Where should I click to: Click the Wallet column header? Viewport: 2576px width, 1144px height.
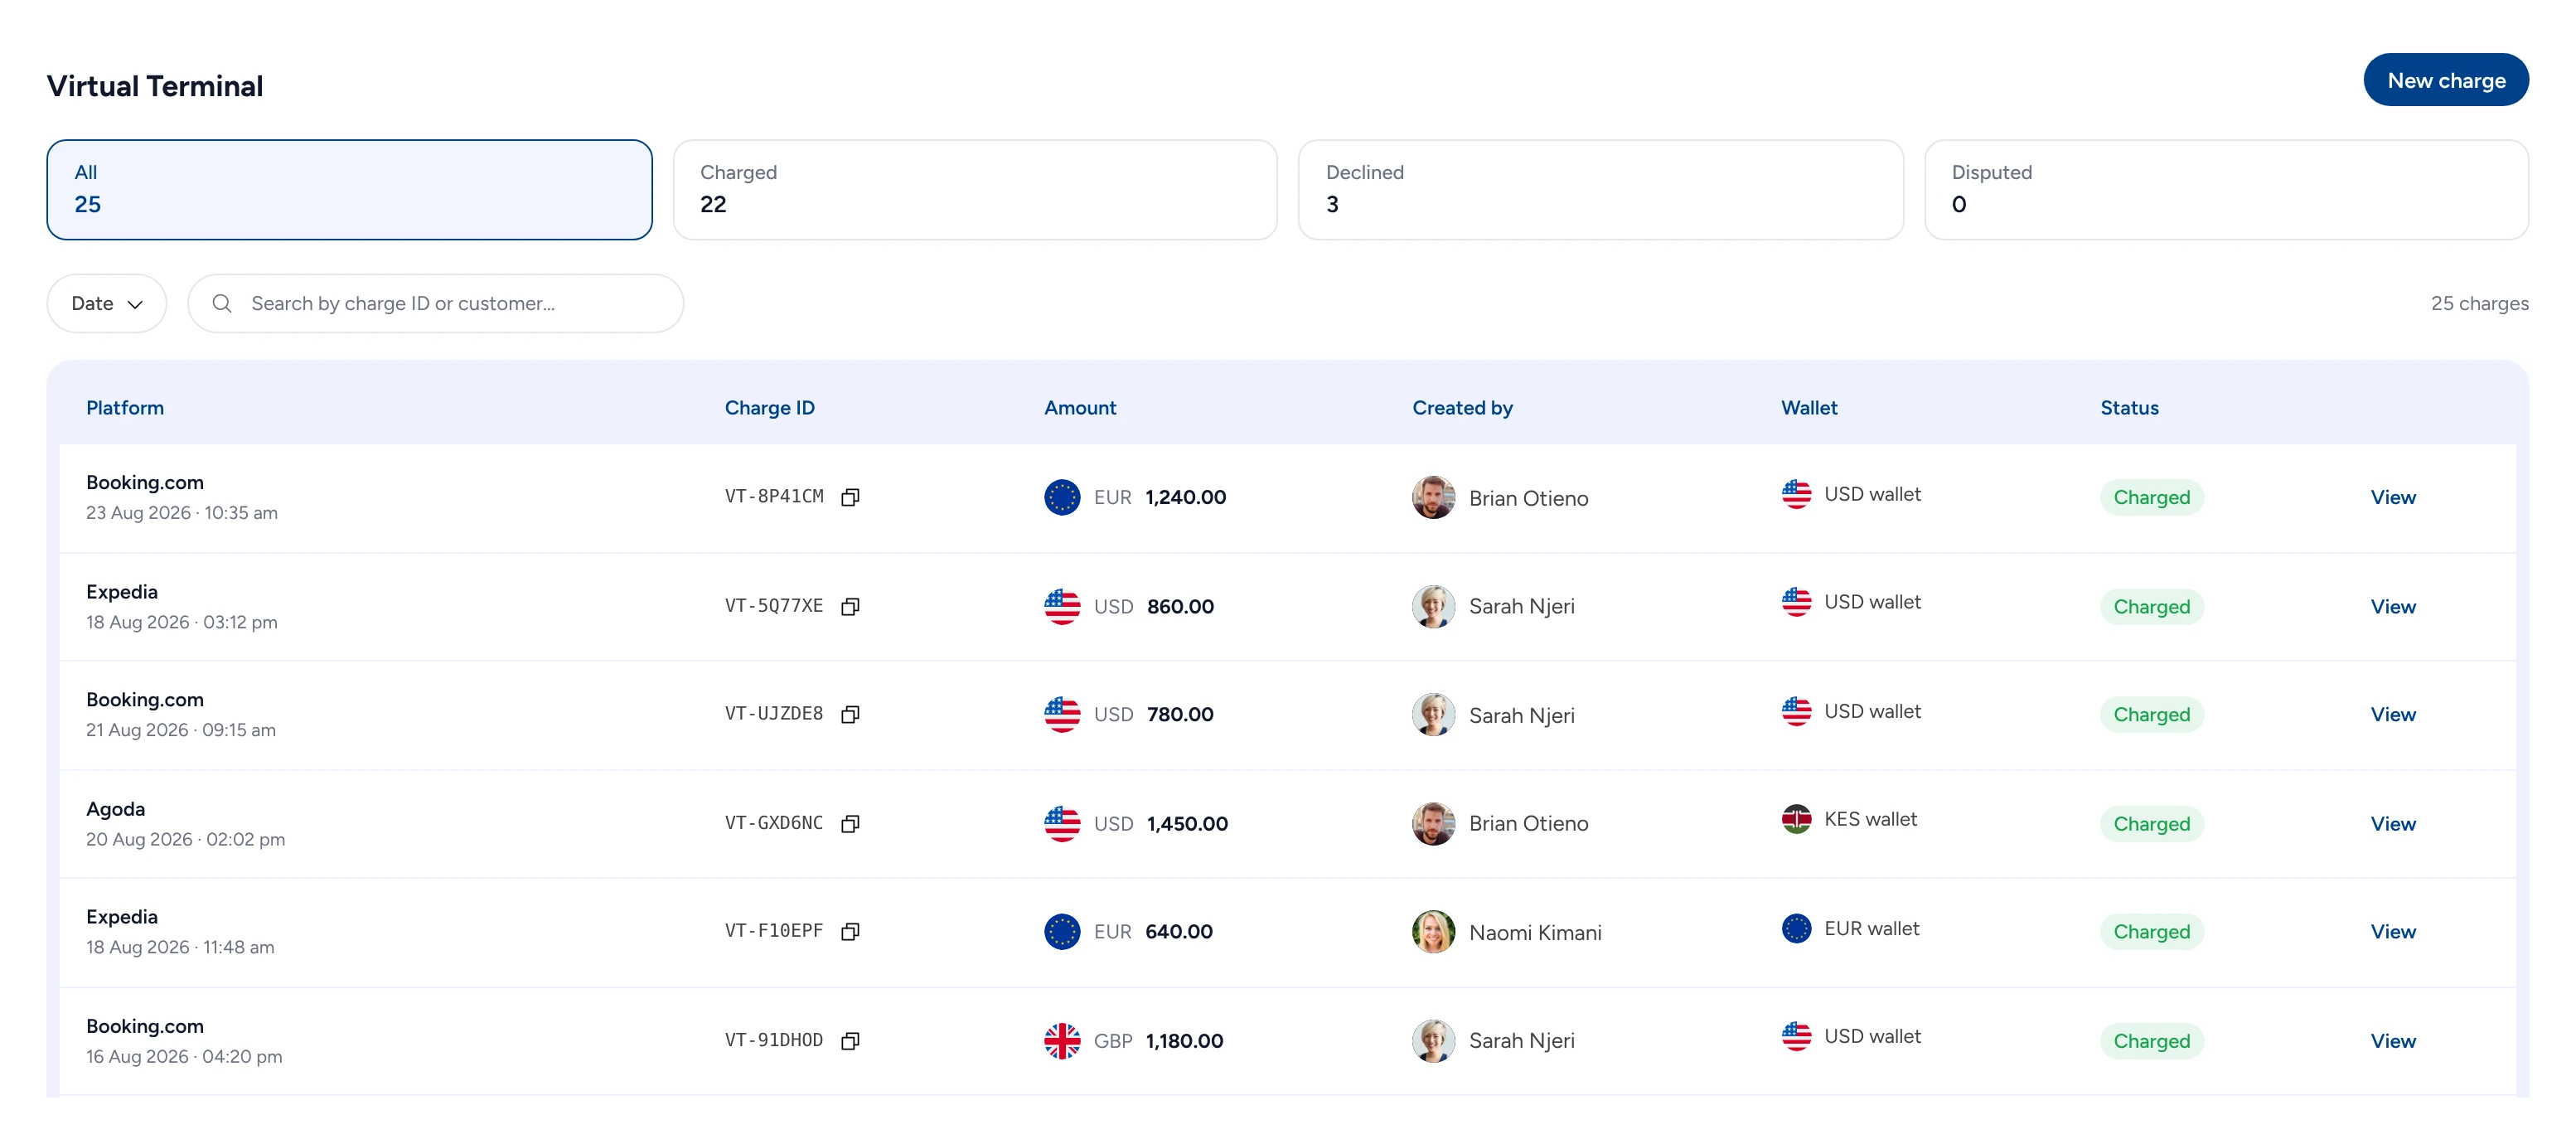coord(1809,408)
